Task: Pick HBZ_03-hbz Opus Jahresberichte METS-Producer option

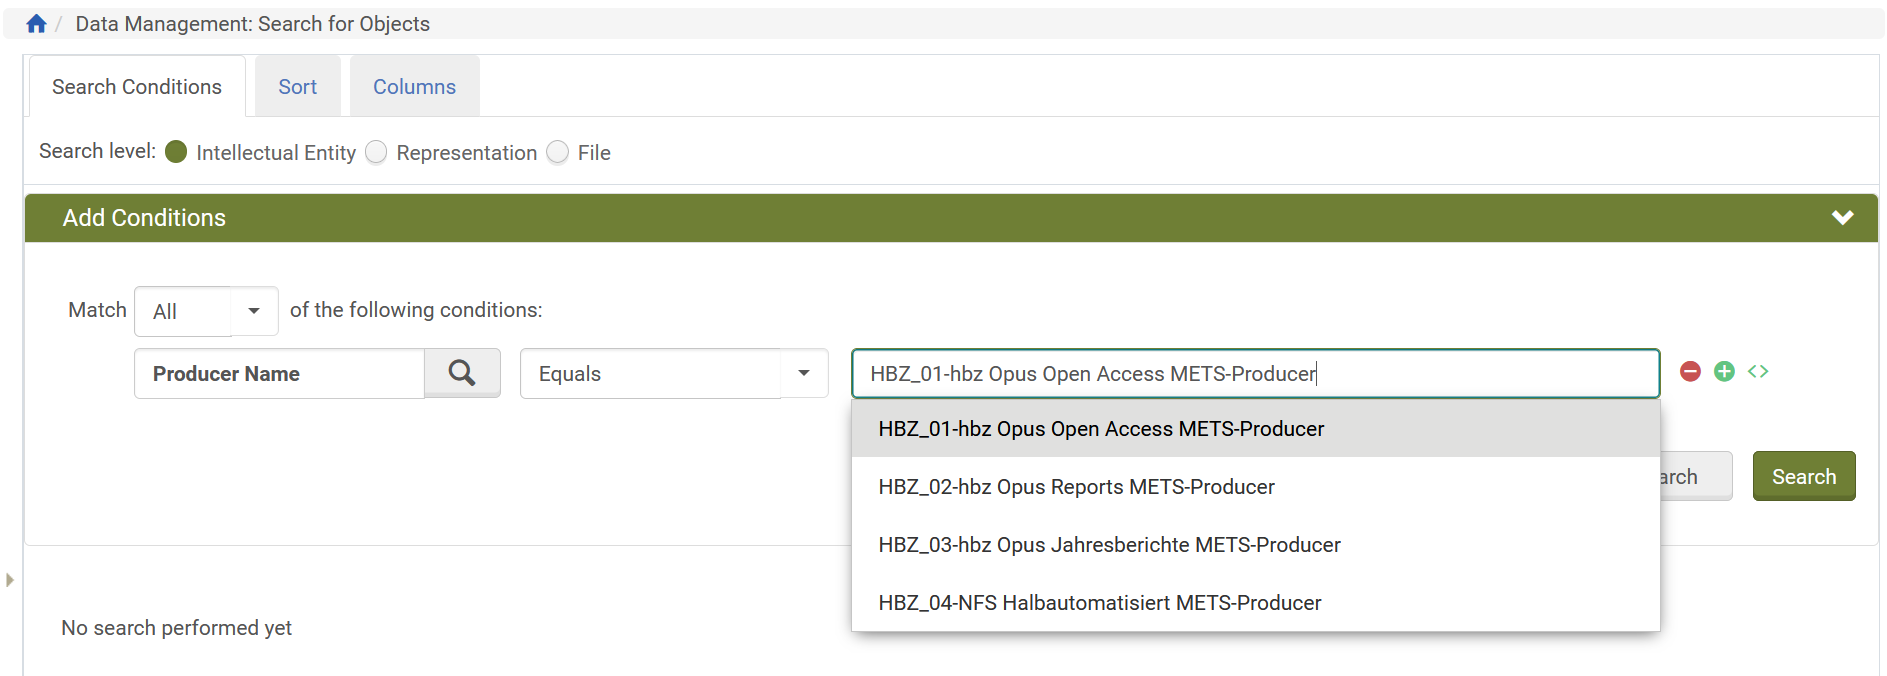Action: (x=1109, y=545)
